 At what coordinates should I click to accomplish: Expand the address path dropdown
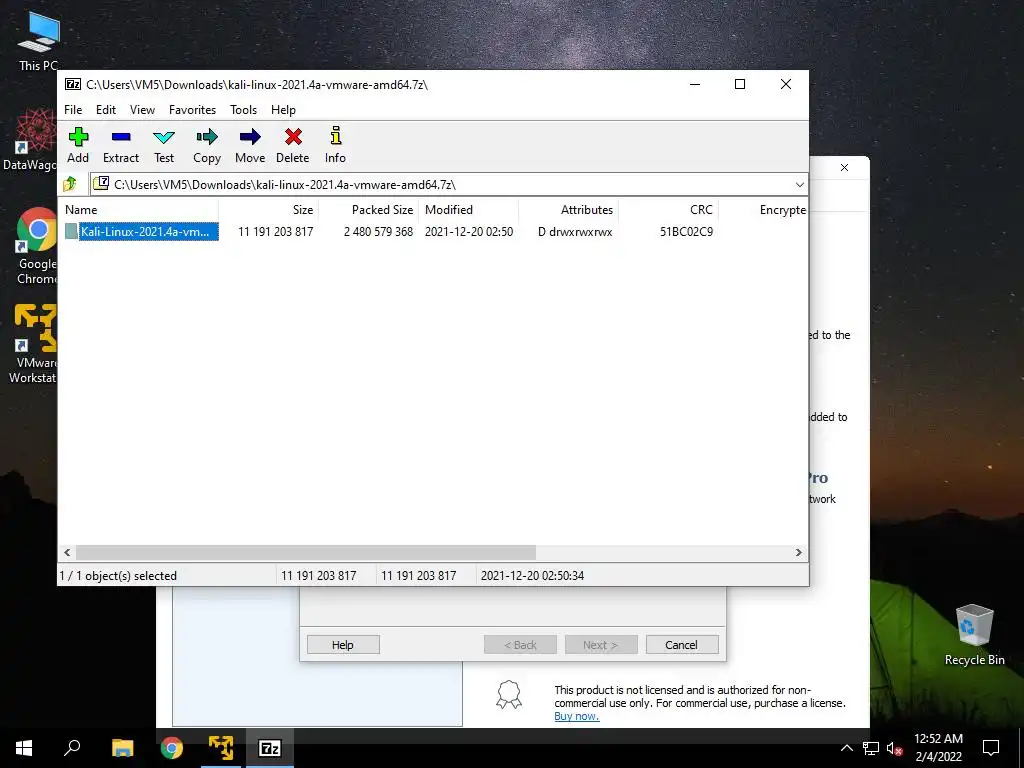[799, 185]
